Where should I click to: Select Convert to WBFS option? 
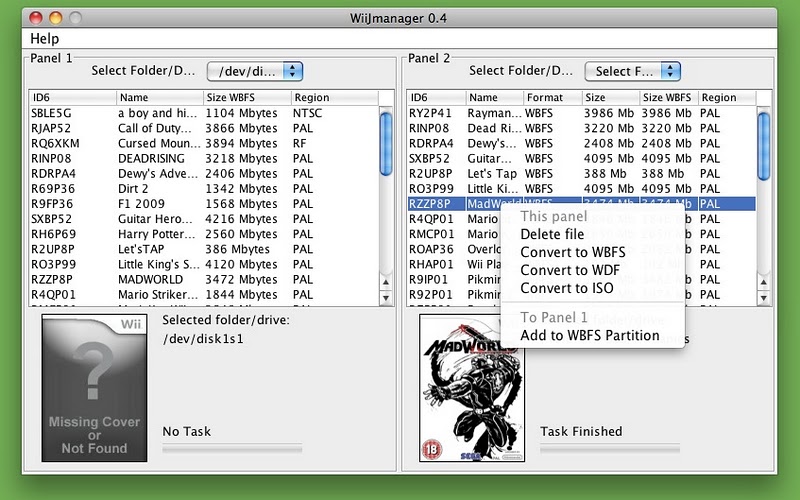tap(574, 252)
